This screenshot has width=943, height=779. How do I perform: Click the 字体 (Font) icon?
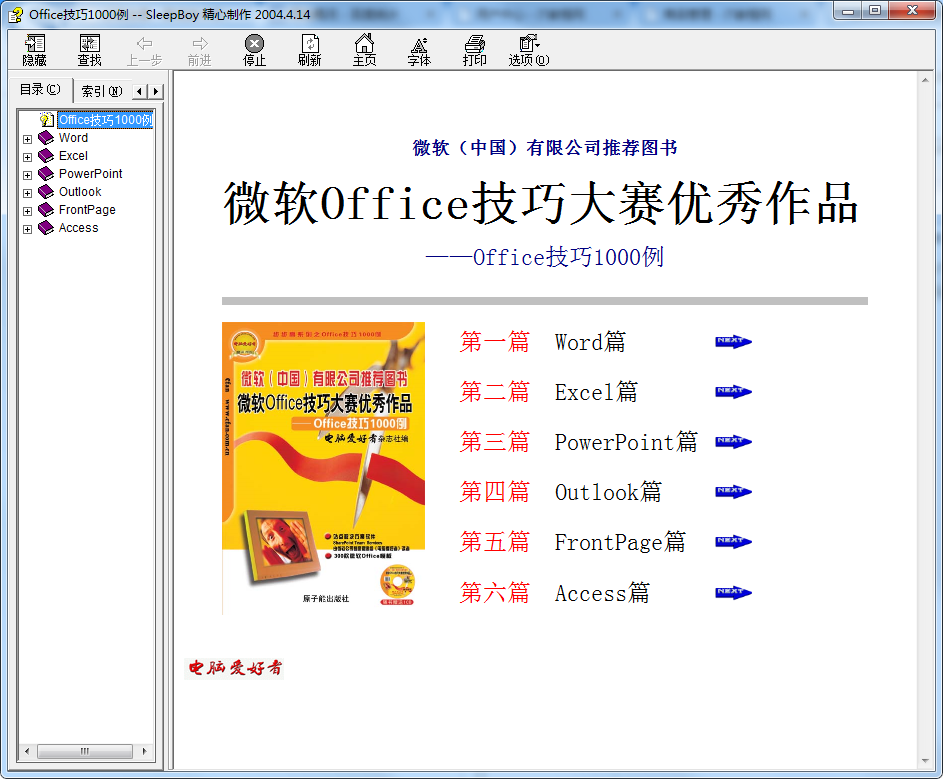pos(418,49)
